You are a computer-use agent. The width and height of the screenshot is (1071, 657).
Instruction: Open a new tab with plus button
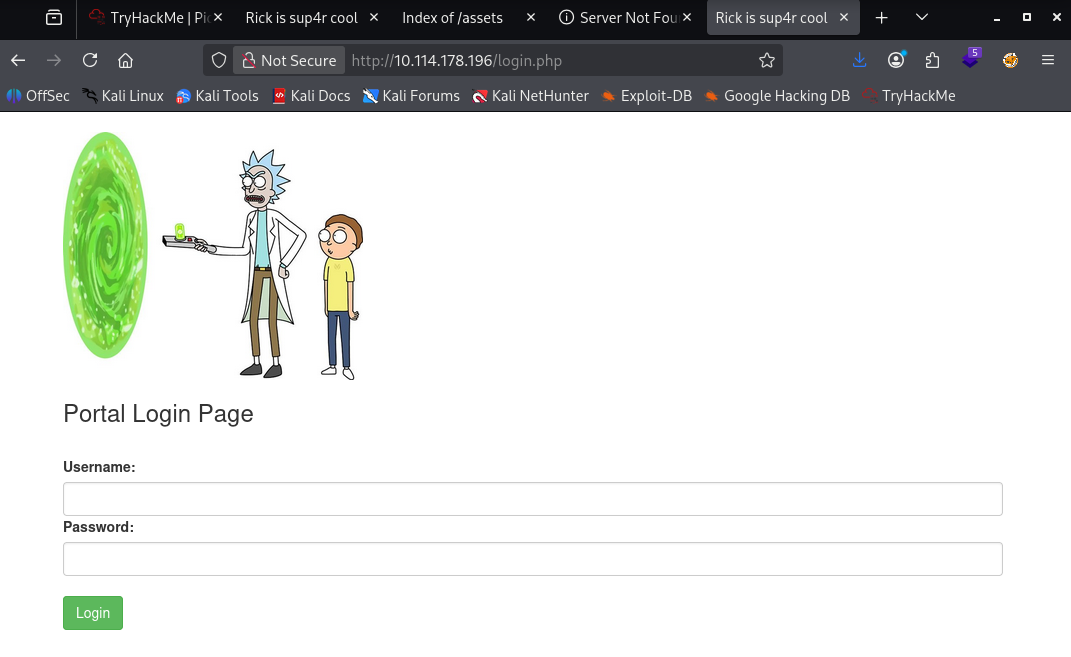pos(881,18)
